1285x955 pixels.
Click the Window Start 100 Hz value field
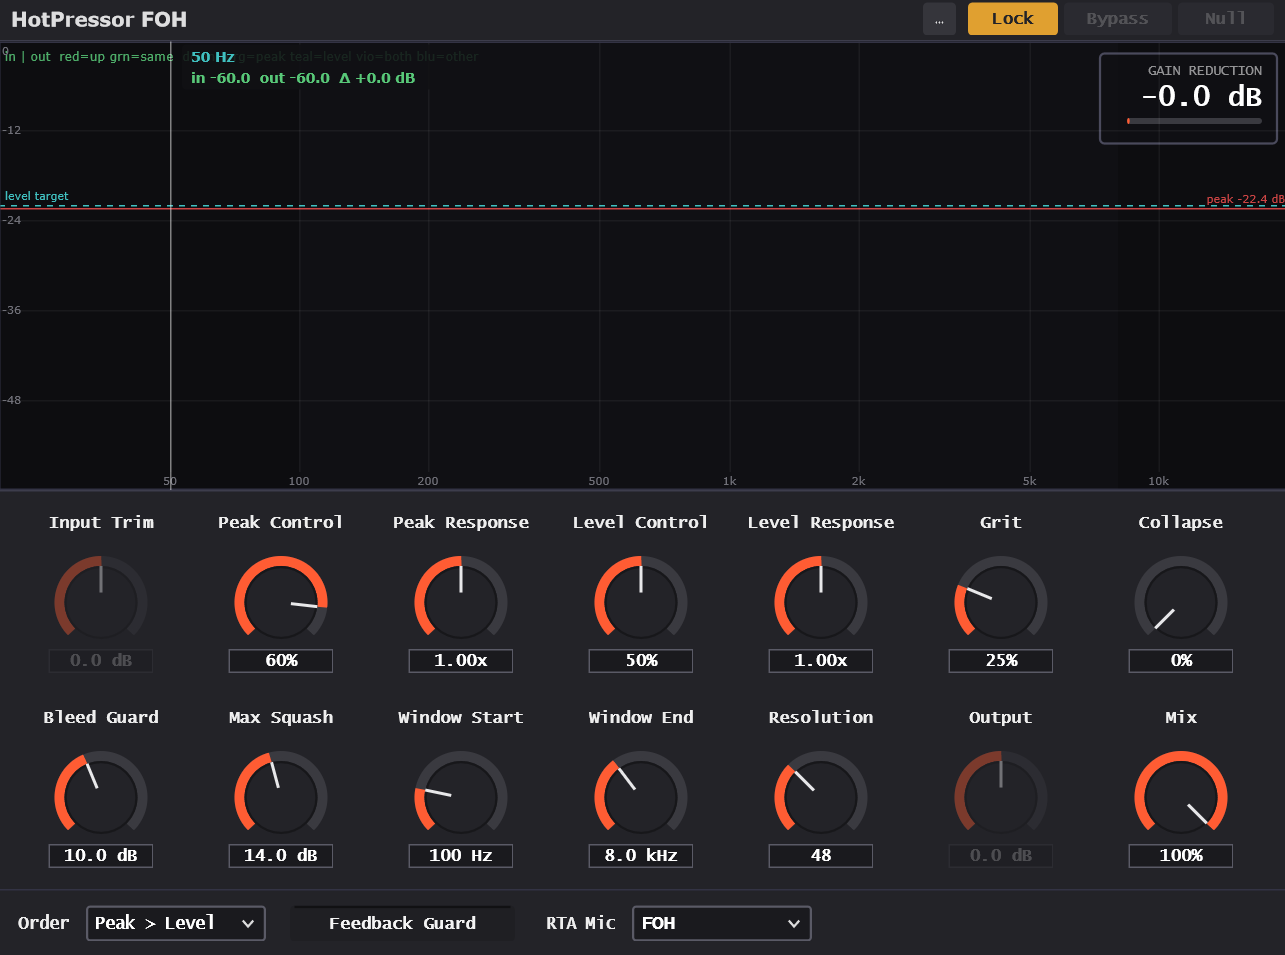pyautogui.click(x=461, y=855)
